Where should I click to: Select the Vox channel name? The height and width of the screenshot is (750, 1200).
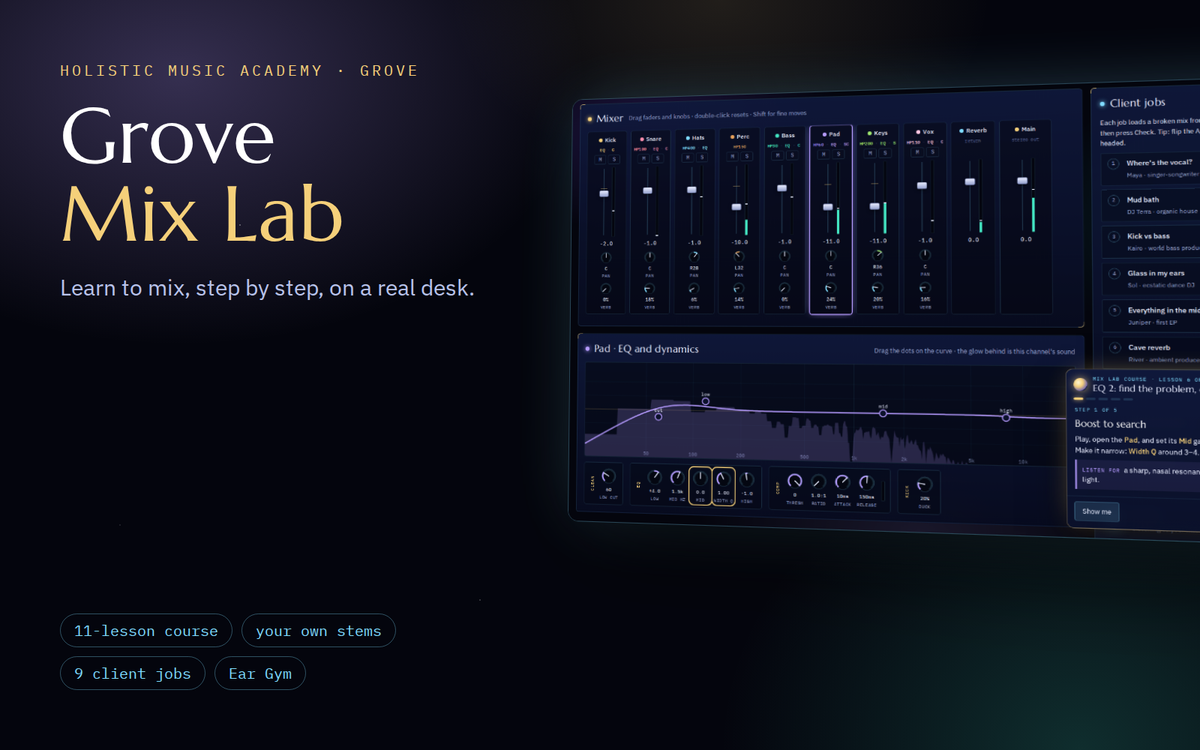click(x=929, y=132)
